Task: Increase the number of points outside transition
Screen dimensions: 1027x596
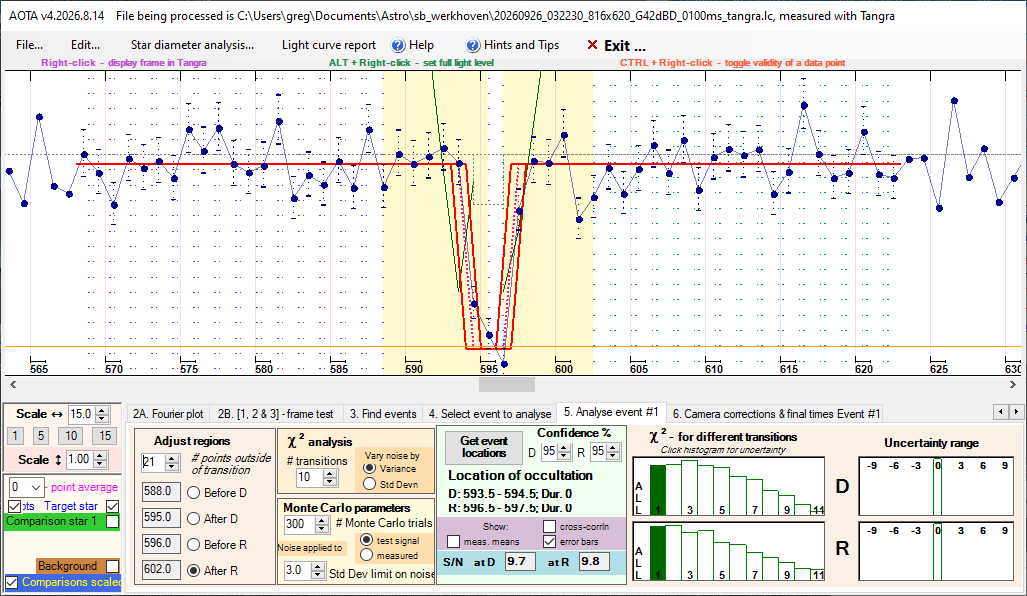Action: click(172, 458)
